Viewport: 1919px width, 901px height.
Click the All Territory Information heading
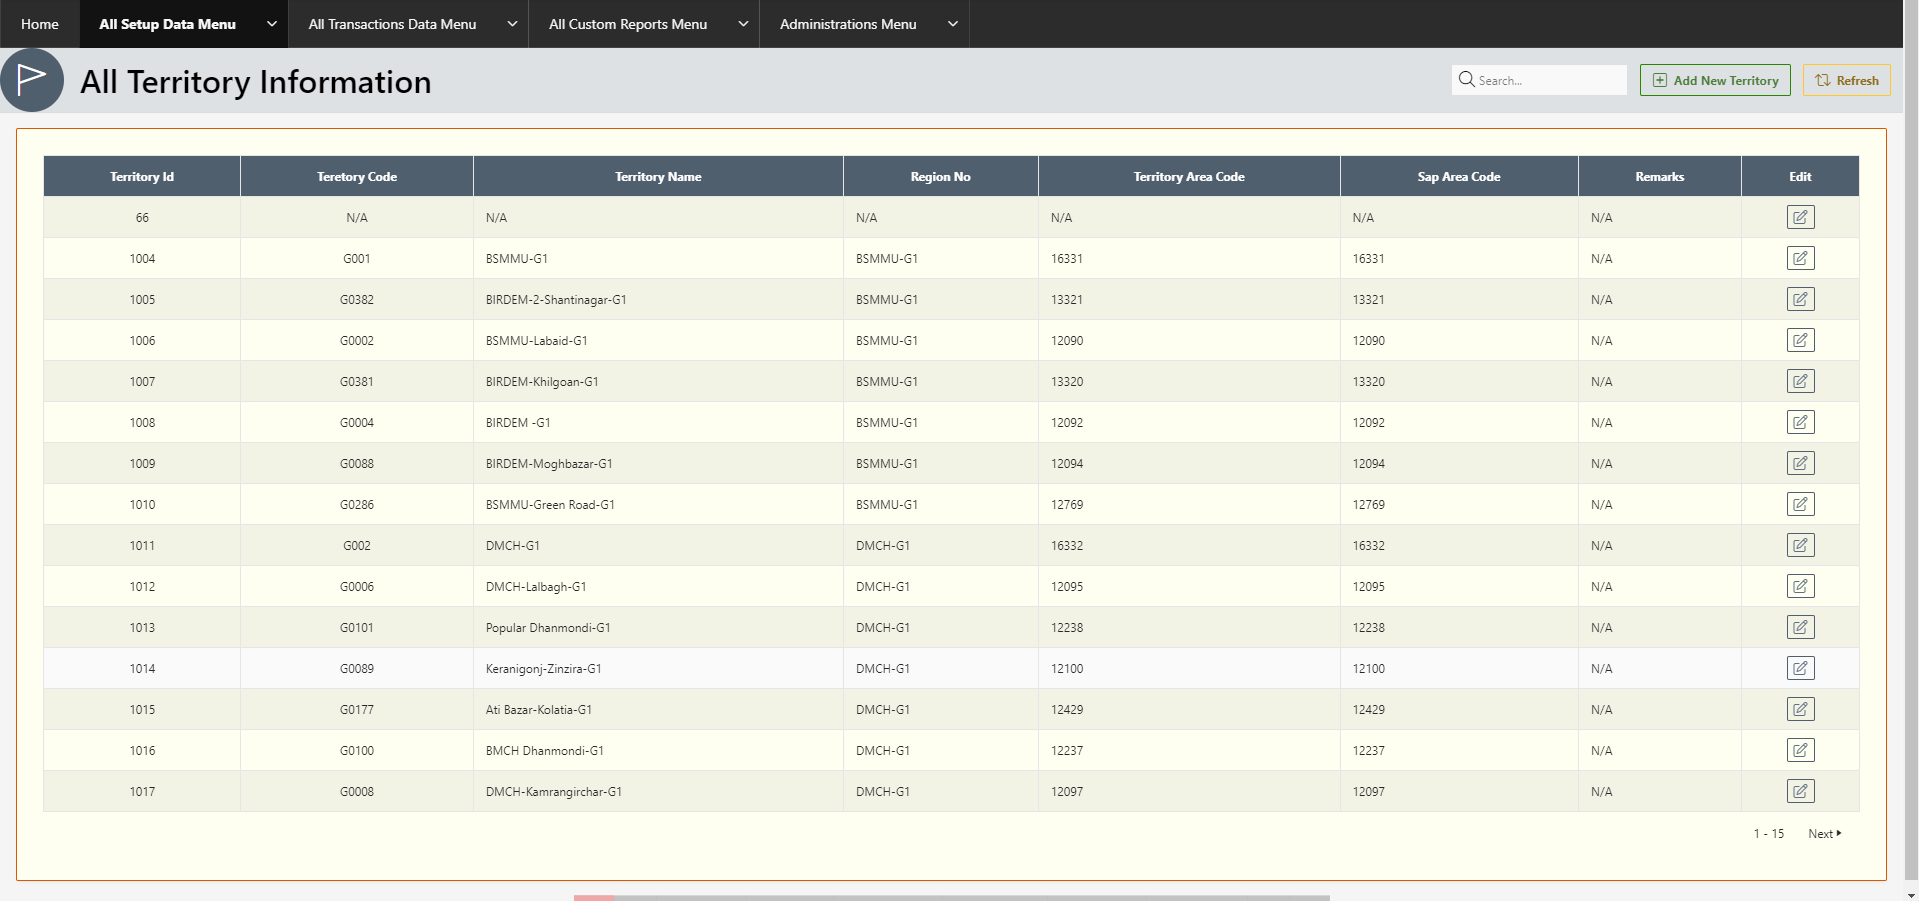[256, 82]
